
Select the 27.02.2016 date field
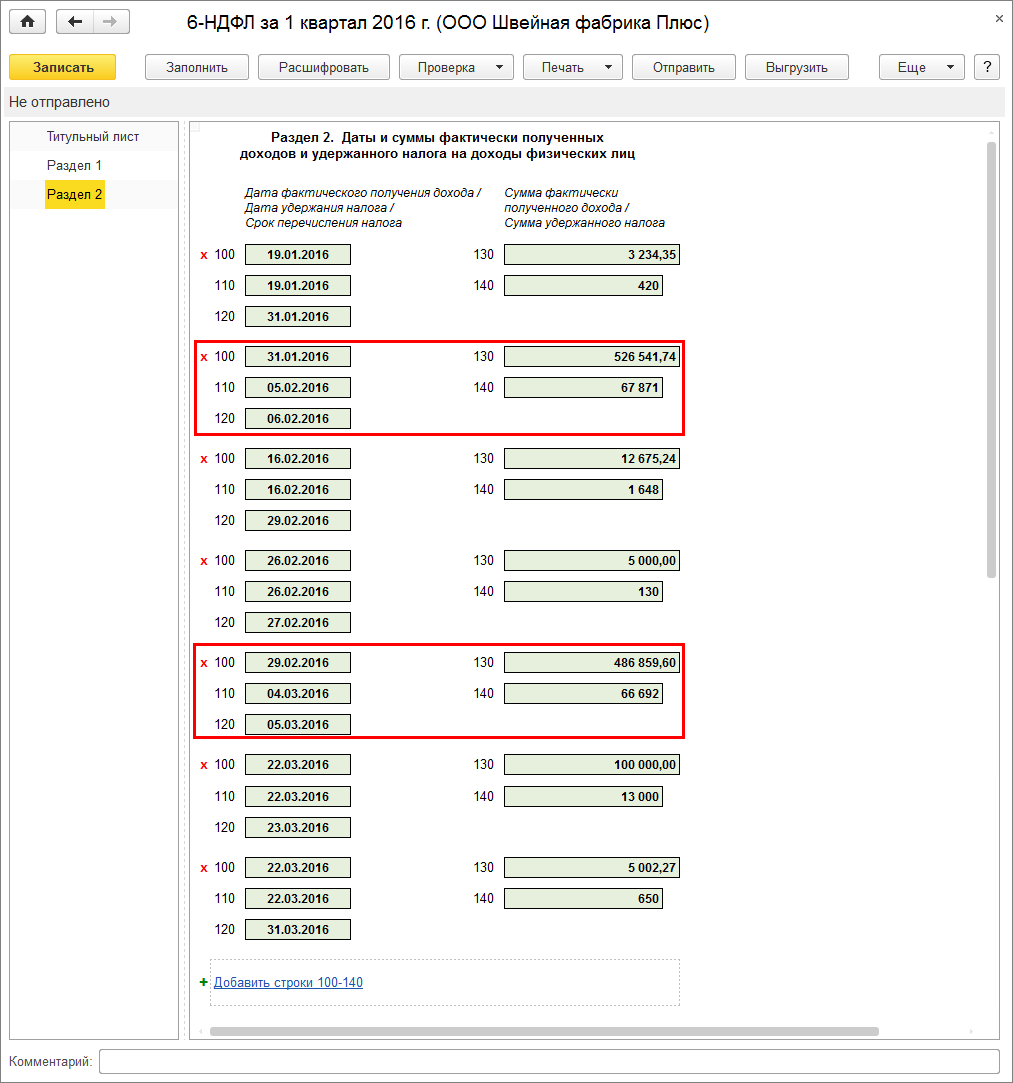click(298, 622)
